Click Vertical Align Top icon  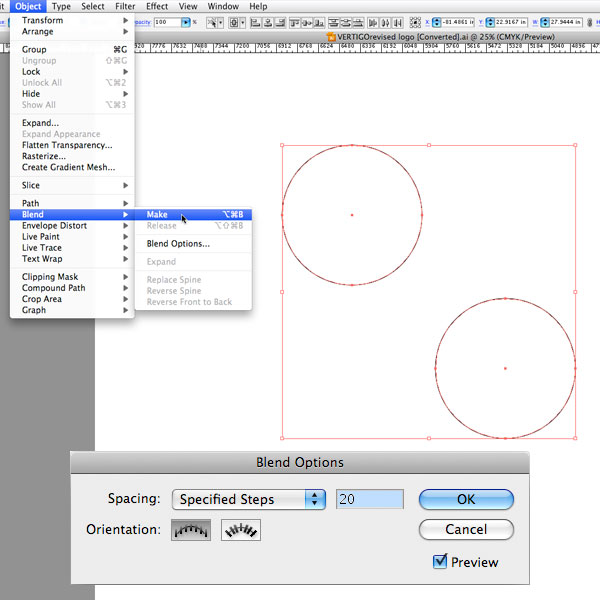(x=295, y=23)
